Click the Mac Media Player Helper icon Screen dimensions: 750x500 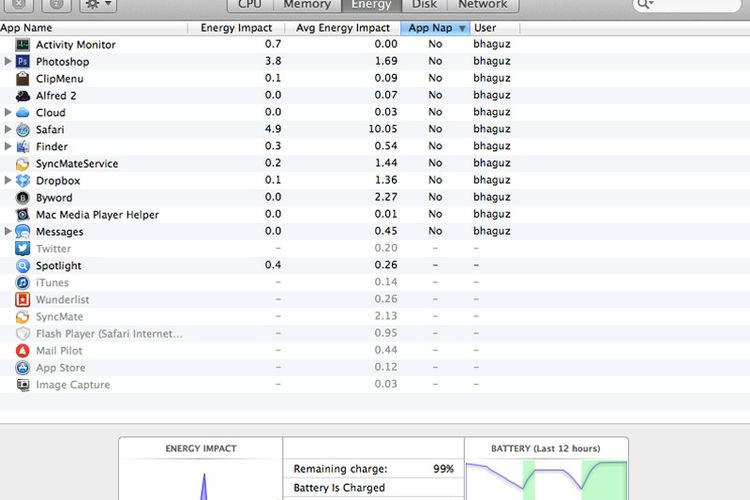coord(22,215)
